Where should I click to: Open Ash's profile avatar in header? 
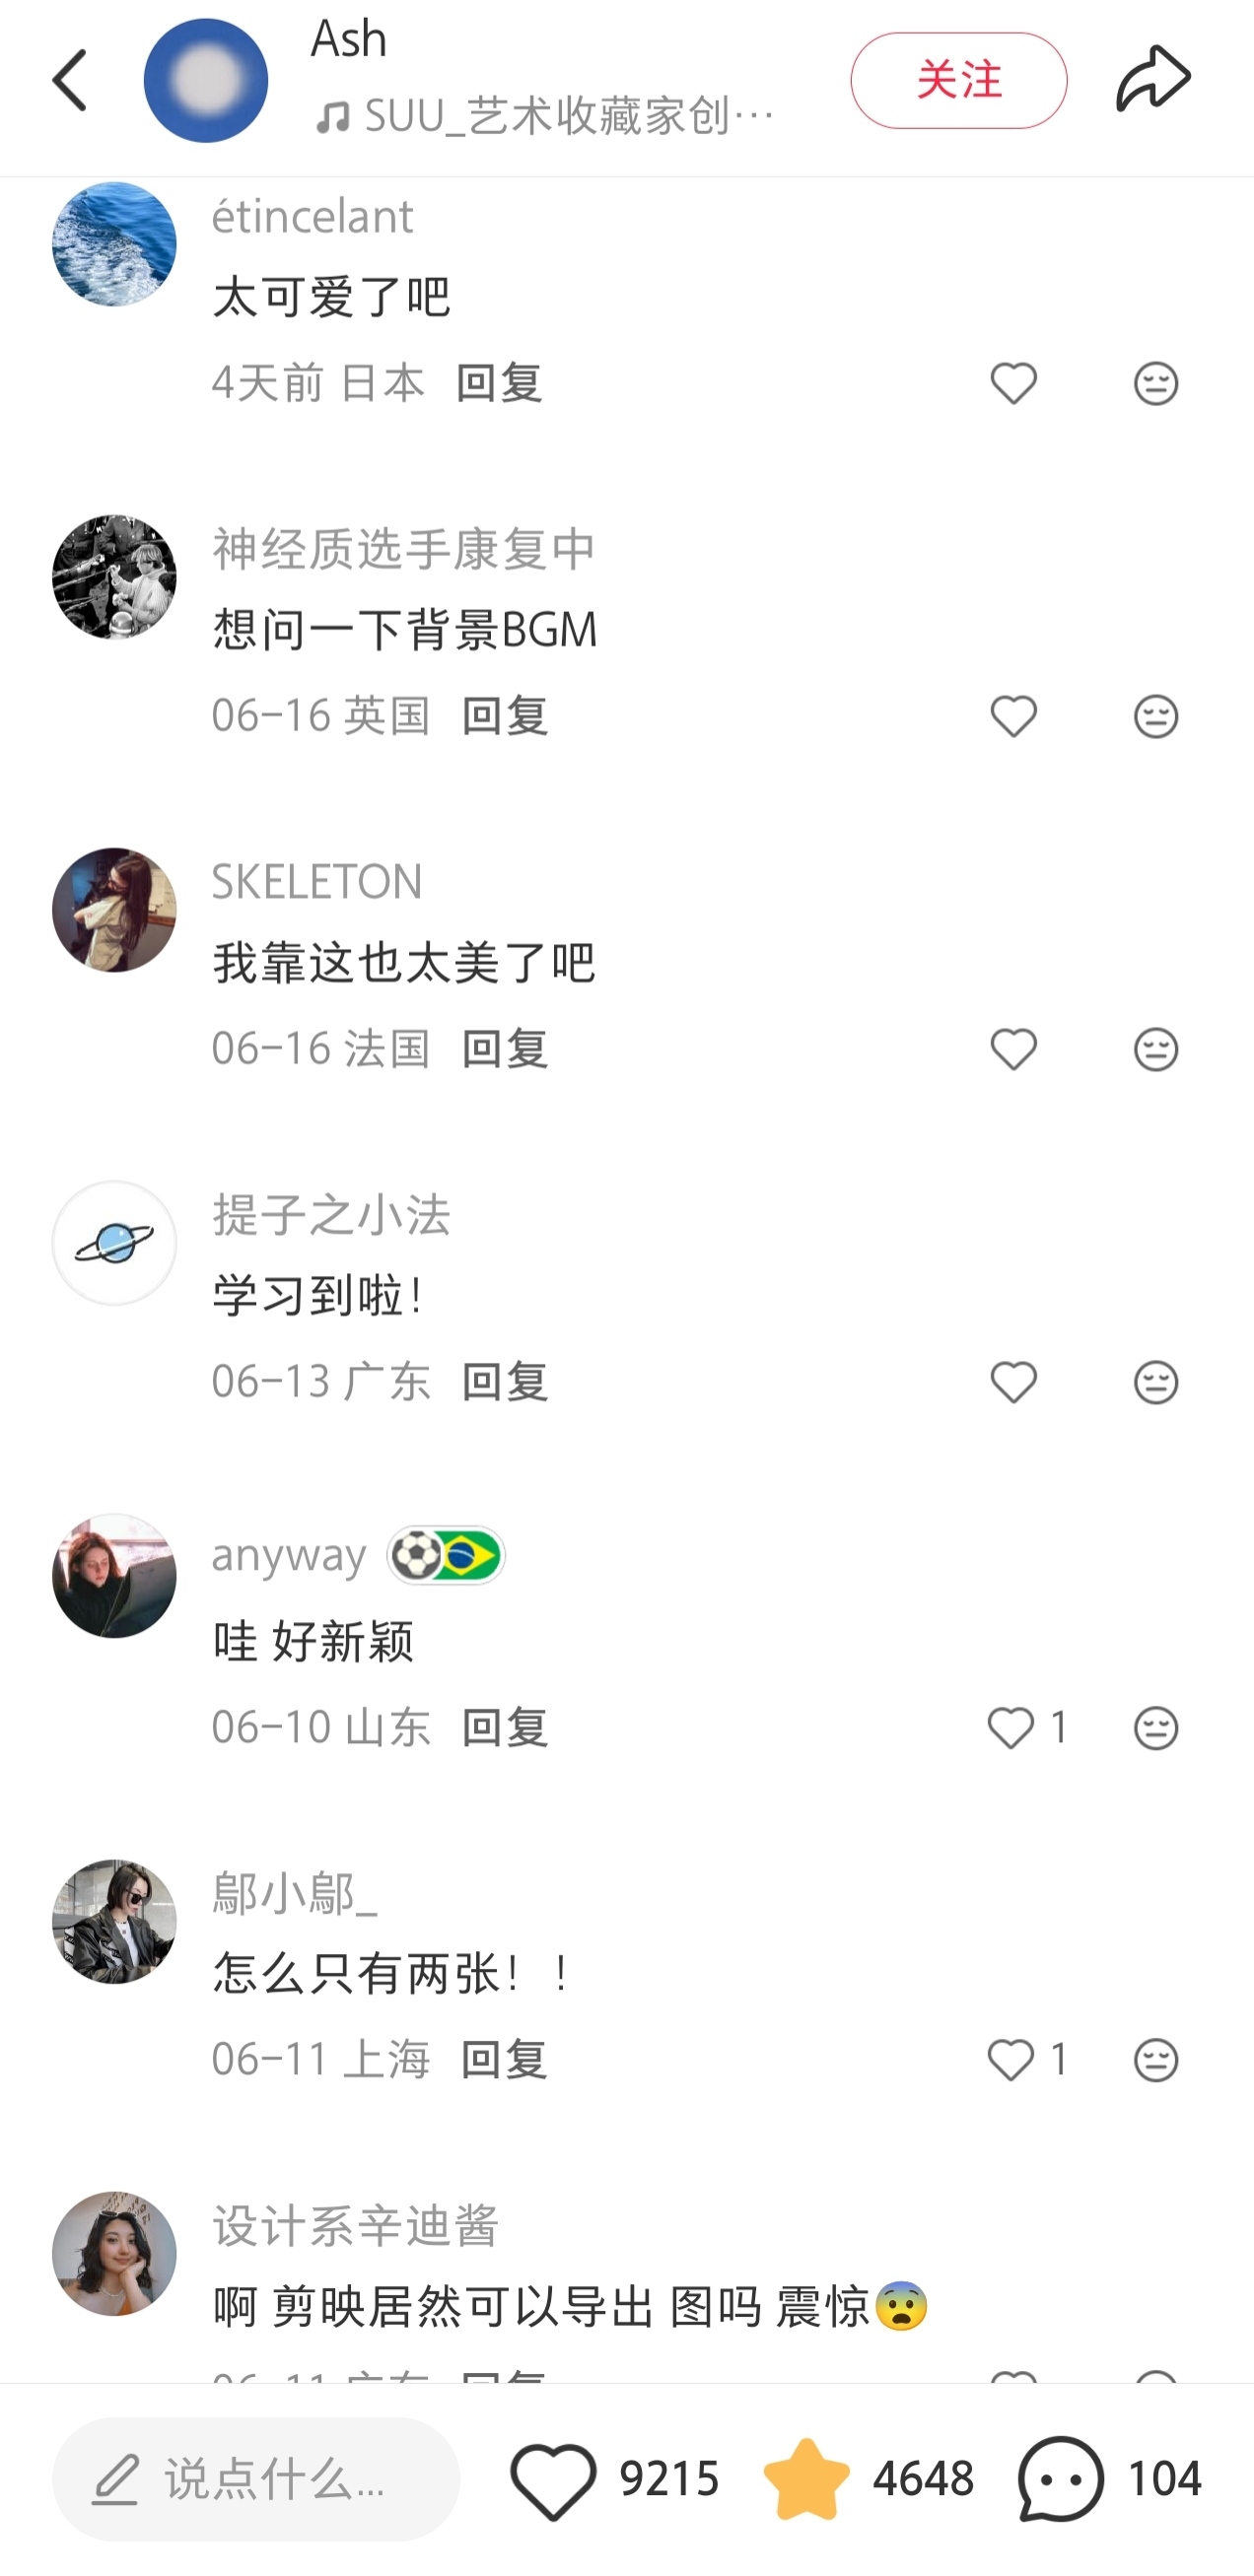click(x=206, y=80)
